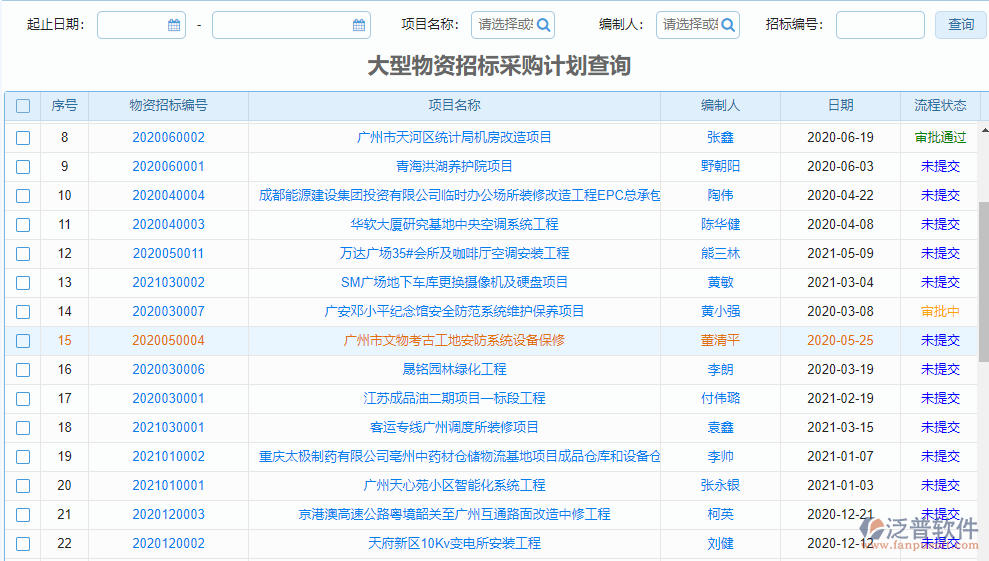Open calendar icon in start date field
Screen dimensions: 989x561
coord(174,25)
